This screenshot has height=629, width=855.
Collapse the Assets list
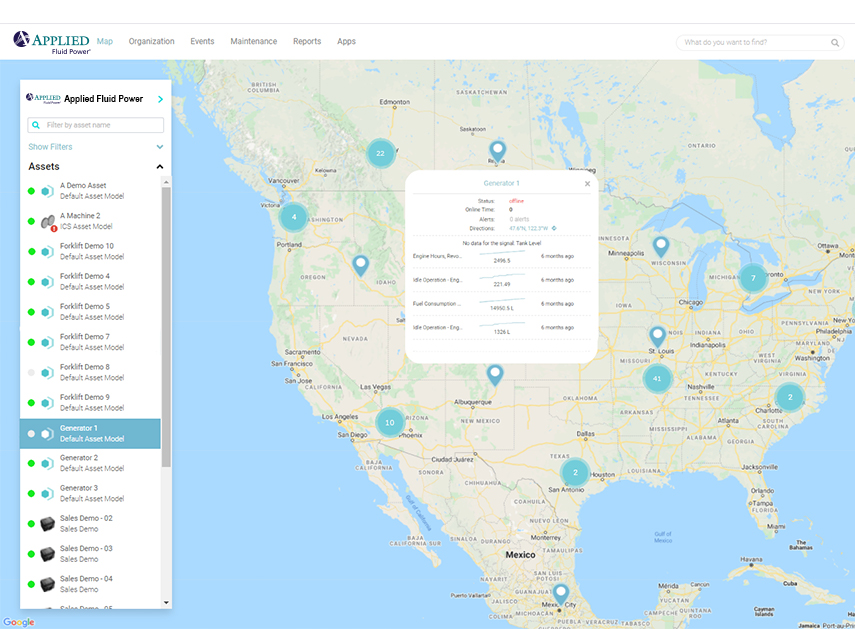click(160, 167)
